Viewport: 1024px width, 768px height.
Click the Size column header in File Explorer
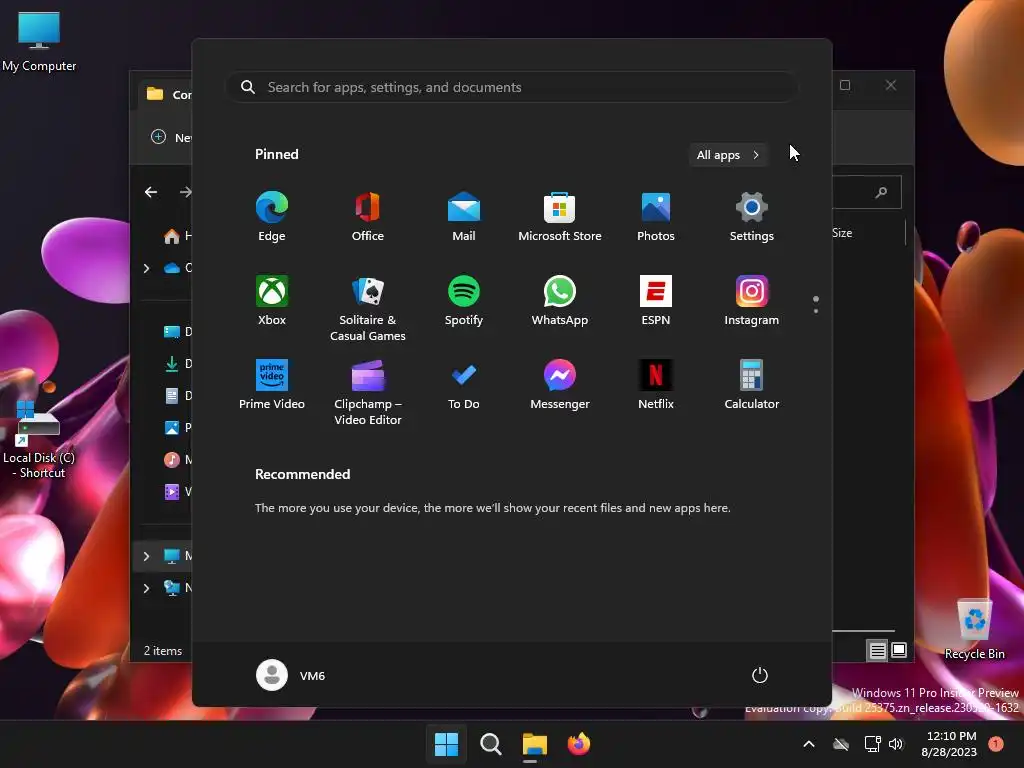point(842,232)
